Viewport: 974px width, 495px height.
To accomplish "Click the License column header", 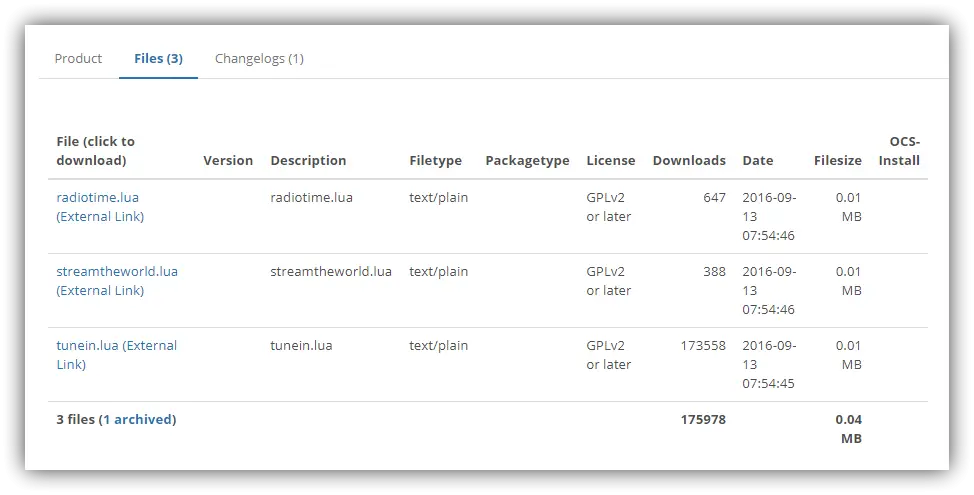I will 610,160.
